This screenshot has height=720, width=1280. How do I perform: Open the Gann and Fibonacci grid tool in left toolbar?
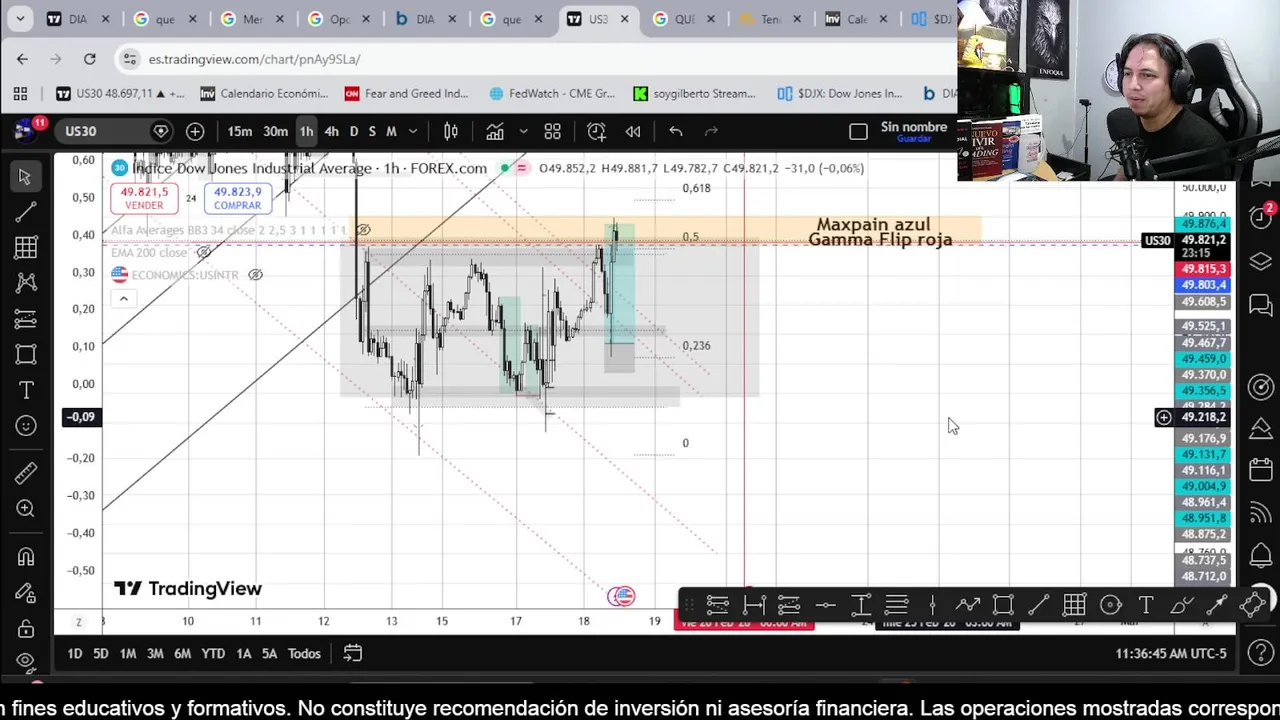[x=25, y=247]
